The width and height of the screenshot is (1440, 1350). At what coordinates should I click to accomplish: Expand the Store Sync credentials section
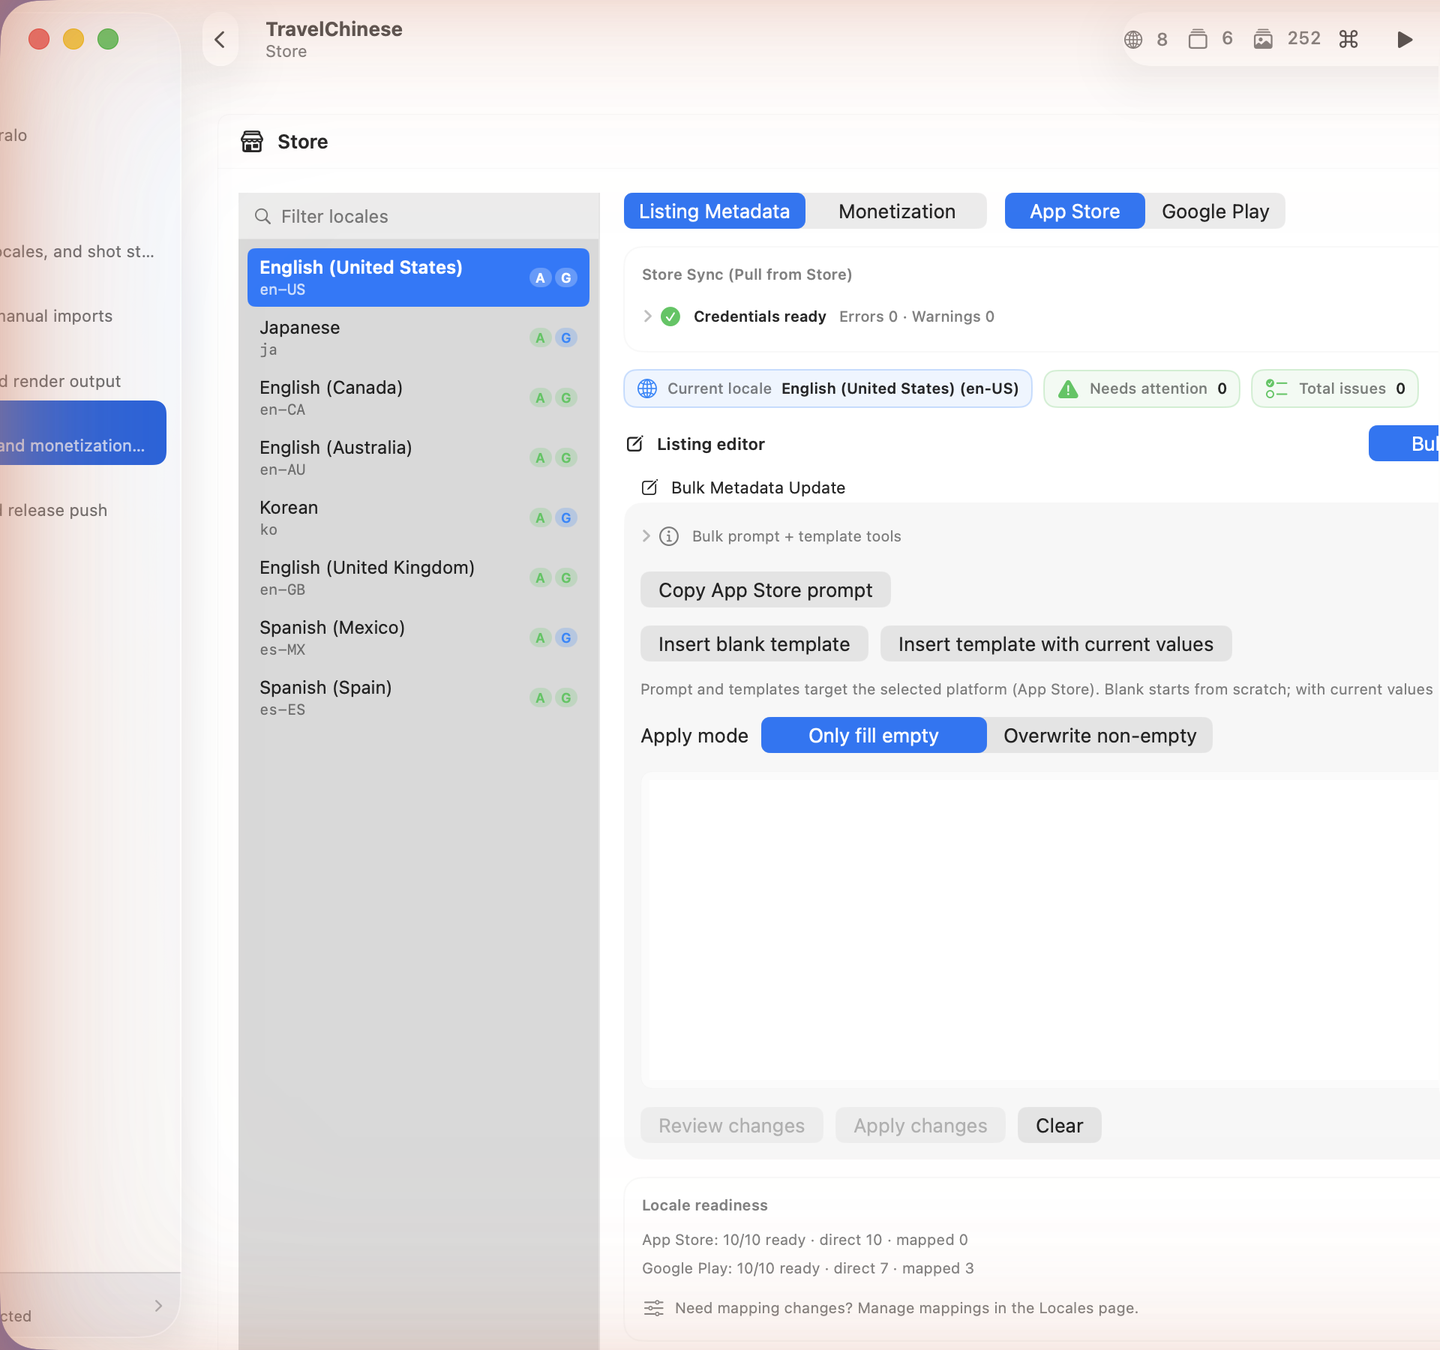pos(647,316)
